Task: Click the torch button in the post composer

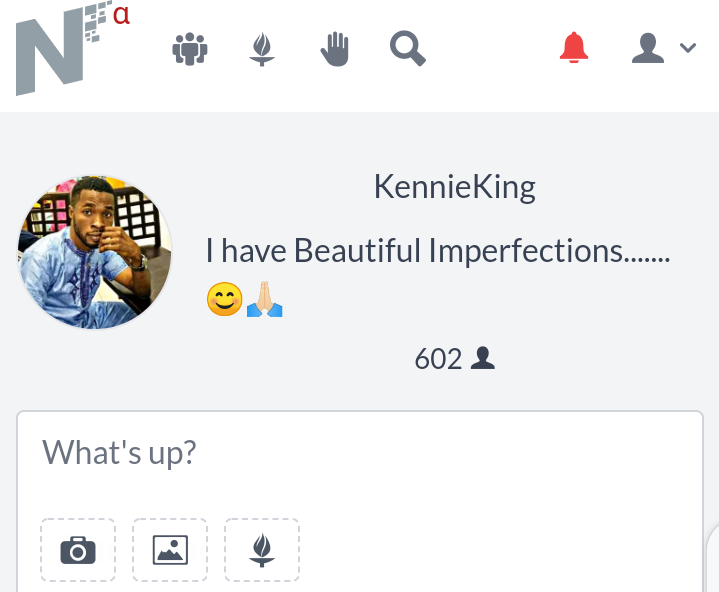Action: click(262, 550)
